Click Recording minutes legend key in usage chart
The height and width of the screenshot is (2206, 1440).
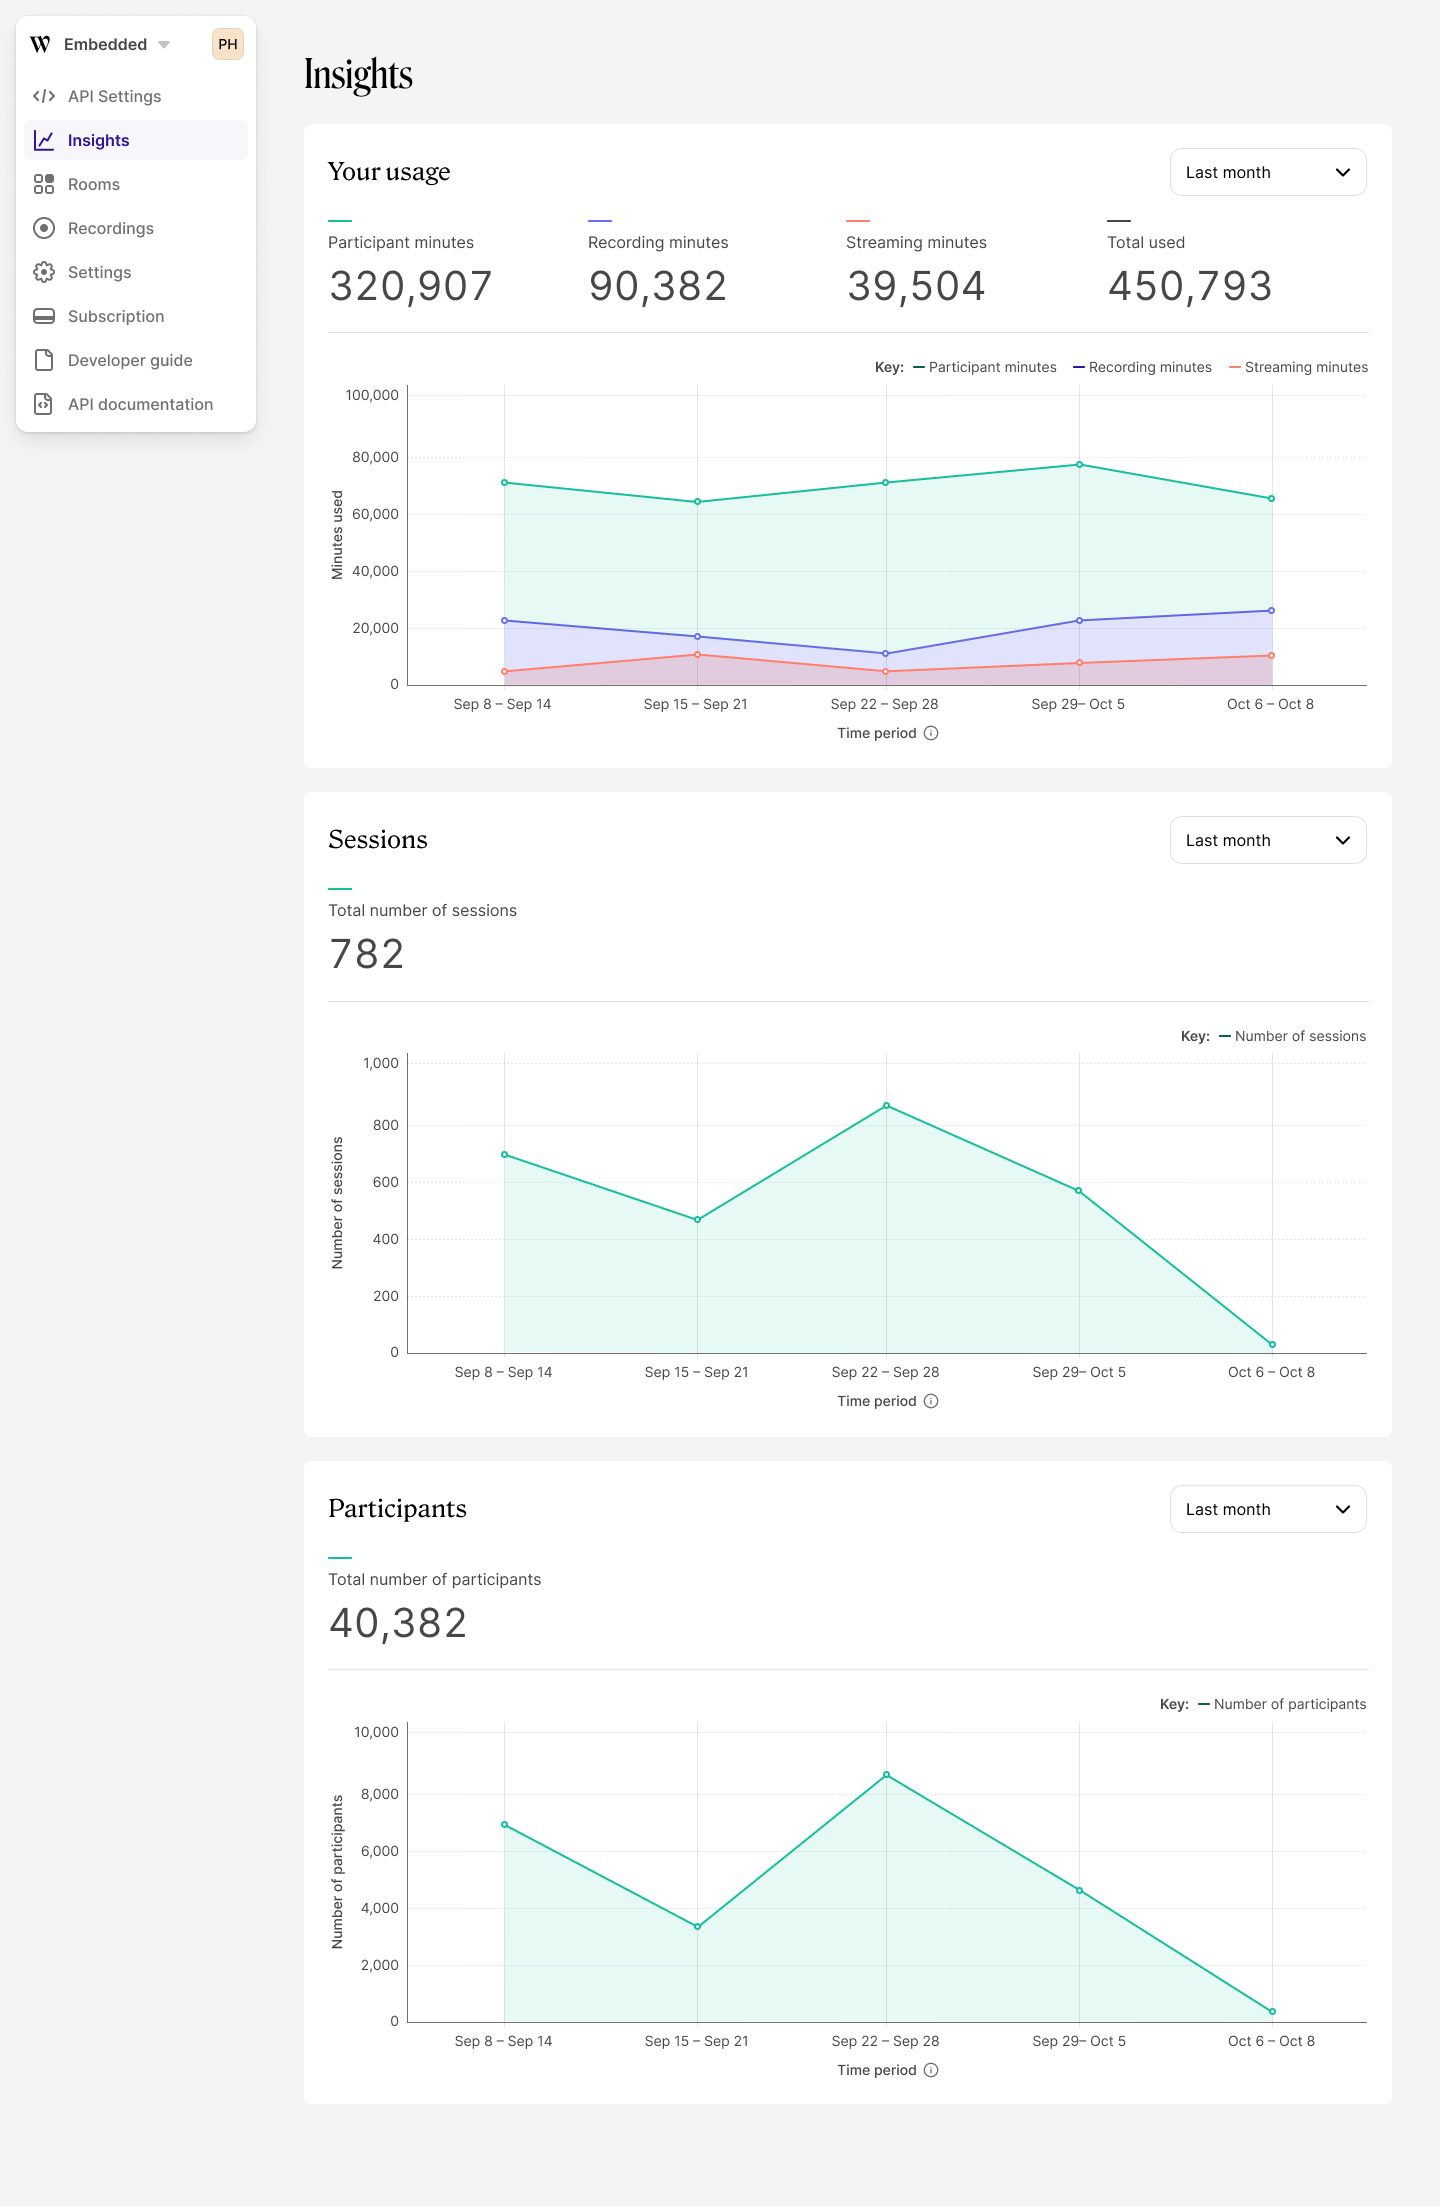tap(1142, 367)
